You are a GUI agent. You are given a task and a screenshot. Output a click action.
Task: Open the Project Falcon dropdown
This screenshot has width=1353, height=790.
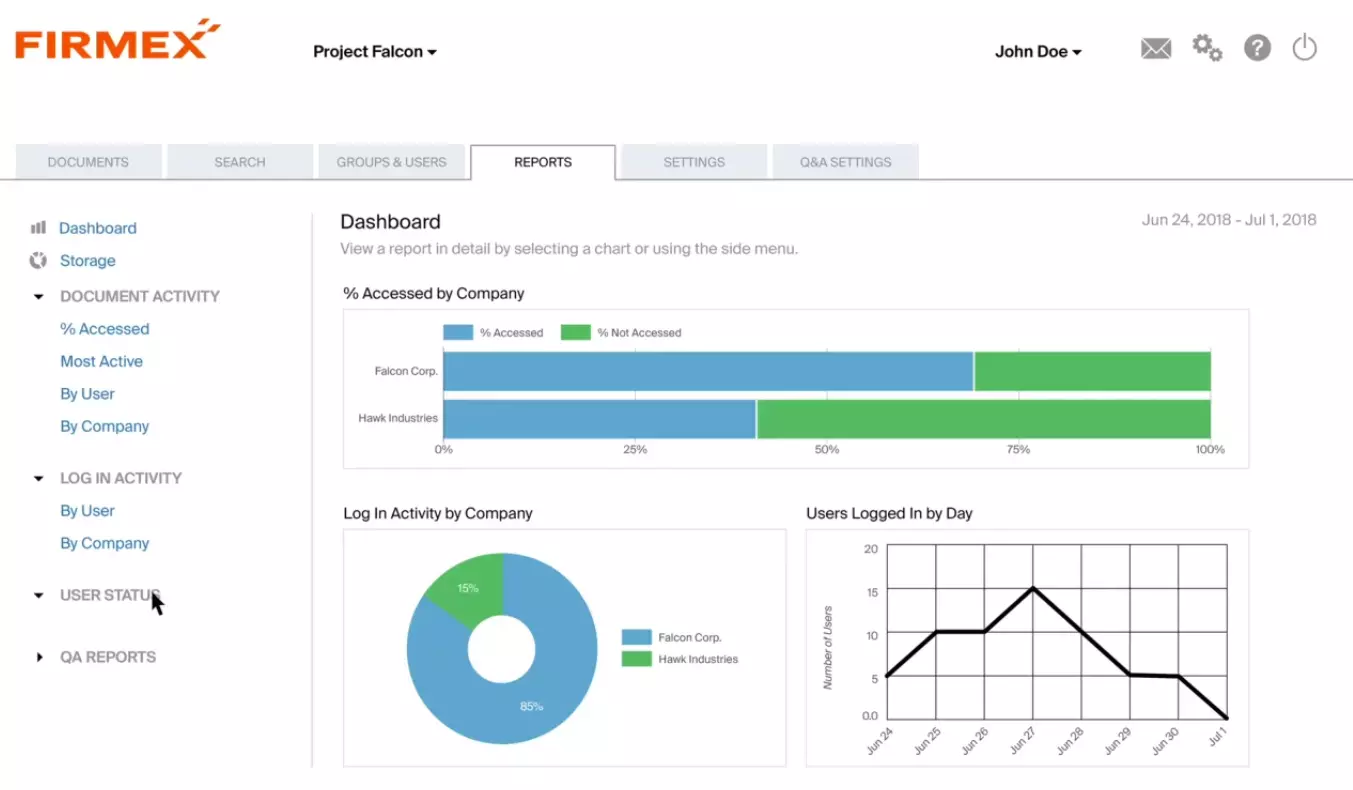pos(375,52)
